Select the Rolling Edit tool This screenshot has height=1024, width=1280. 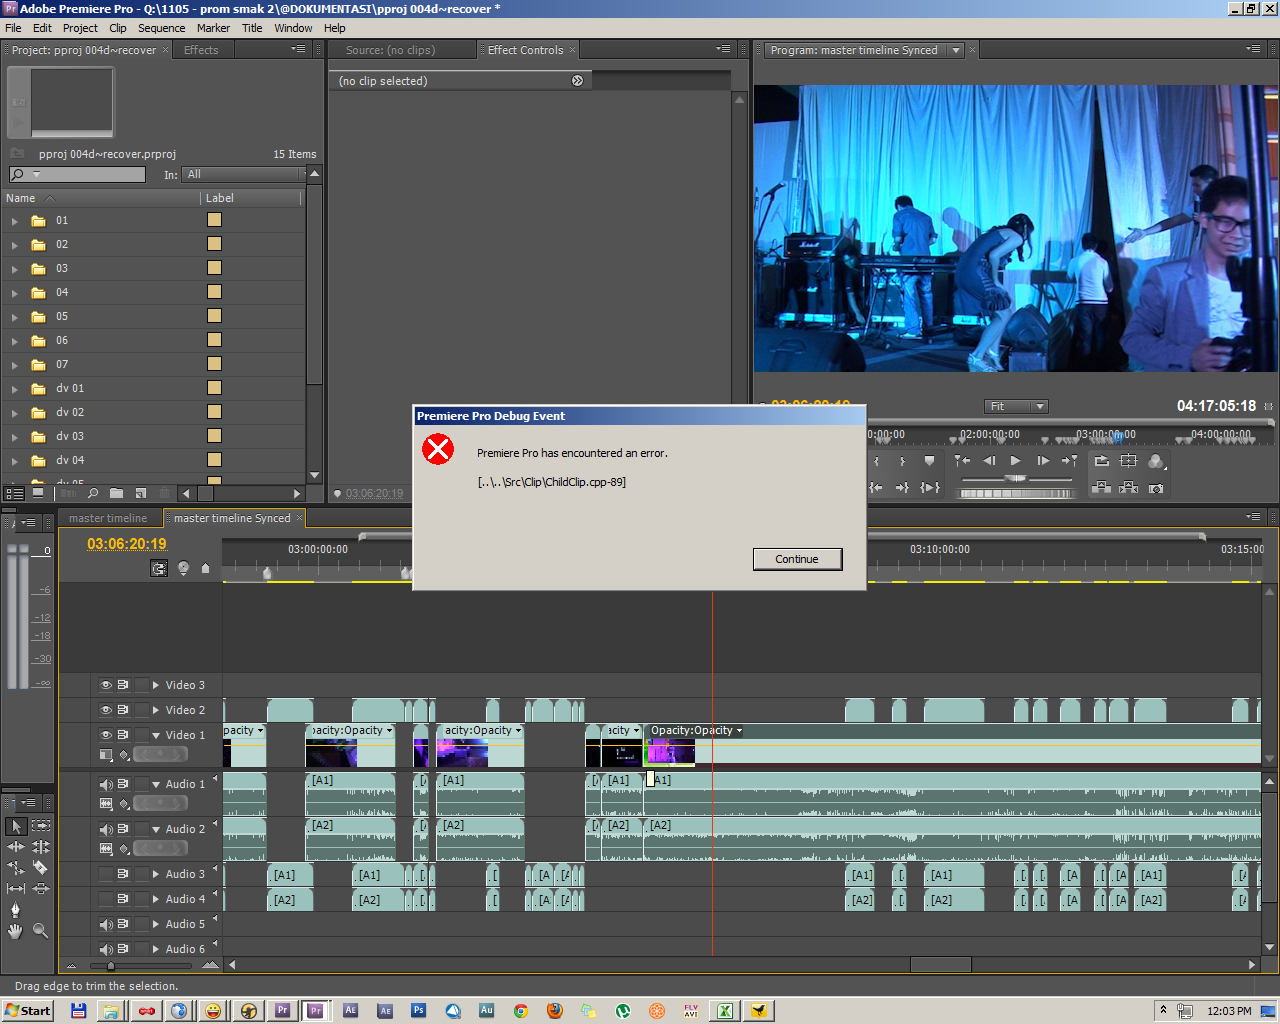pyautogui.click(x=41, y=847)
